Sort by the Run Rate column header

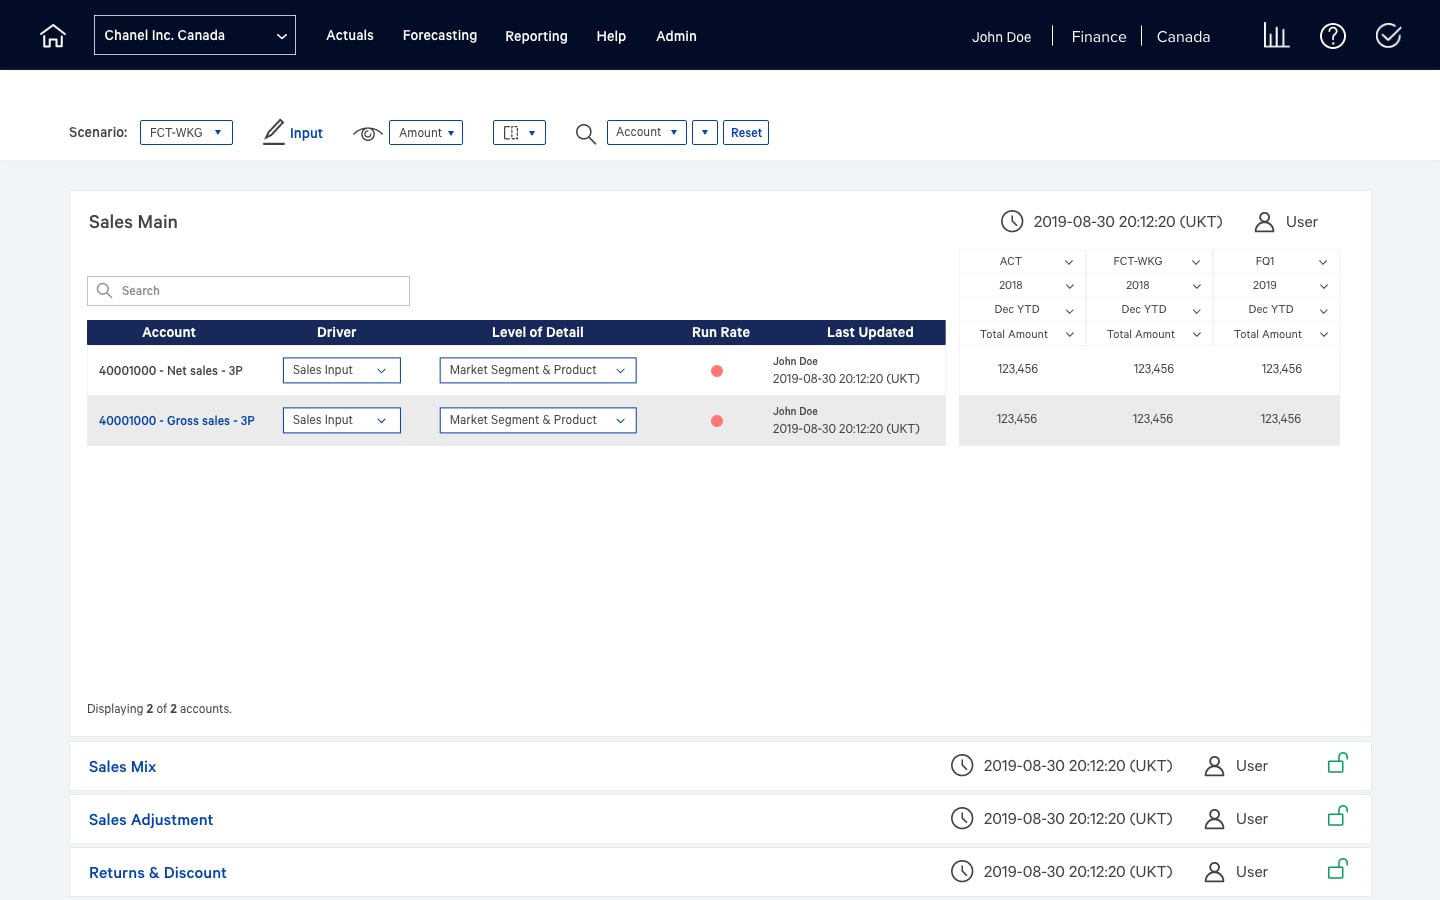[721, 332]
